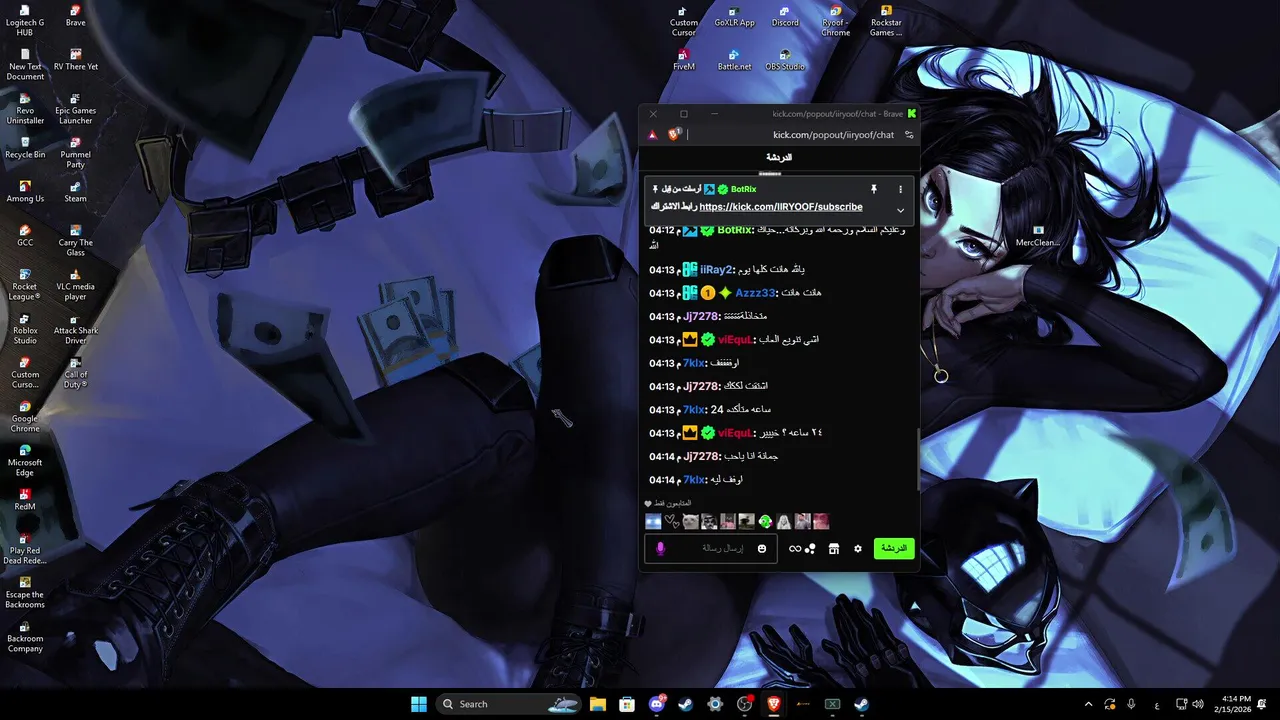The height and width of the screenshot is (720, 1280).
Task: Open Among Us desktop icon
Action: click(x=24, y=191)
